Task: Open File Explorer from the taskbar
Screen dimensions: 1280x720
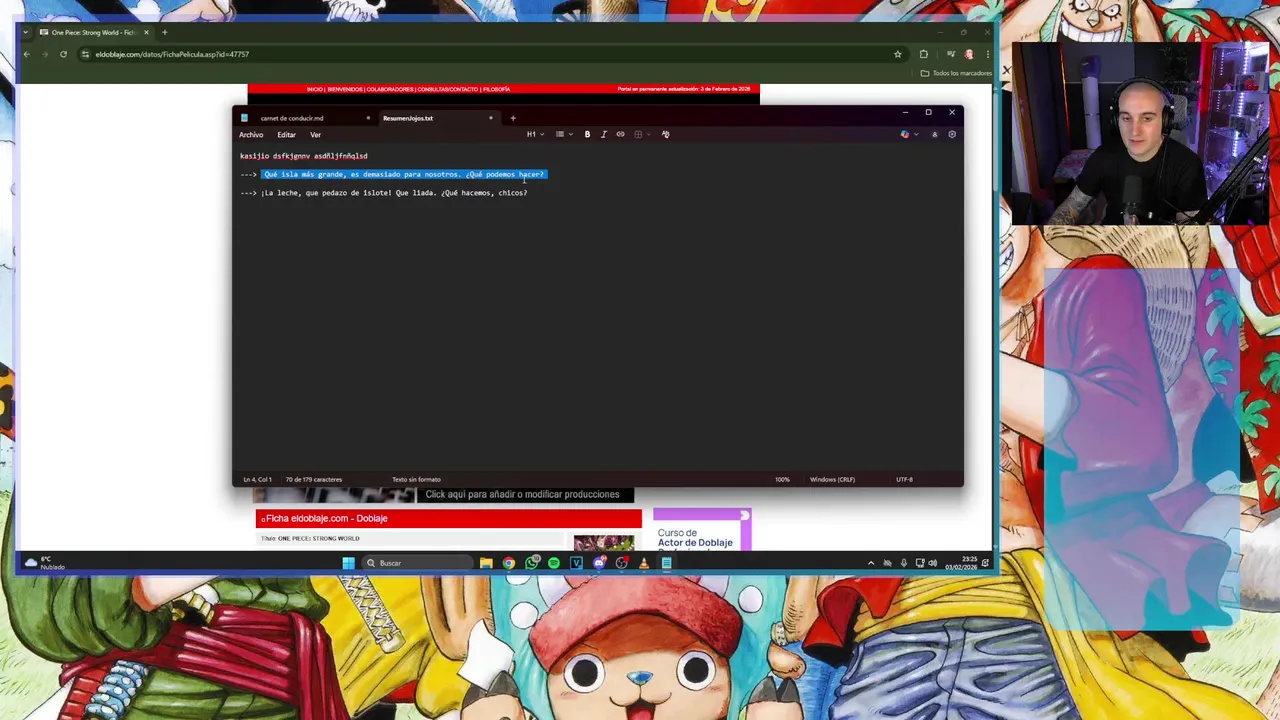Action: 486,563
